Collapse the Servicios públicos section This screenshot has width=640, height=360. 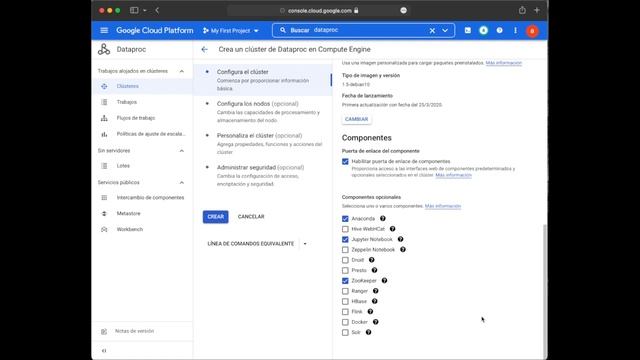(x=182, y=182)
